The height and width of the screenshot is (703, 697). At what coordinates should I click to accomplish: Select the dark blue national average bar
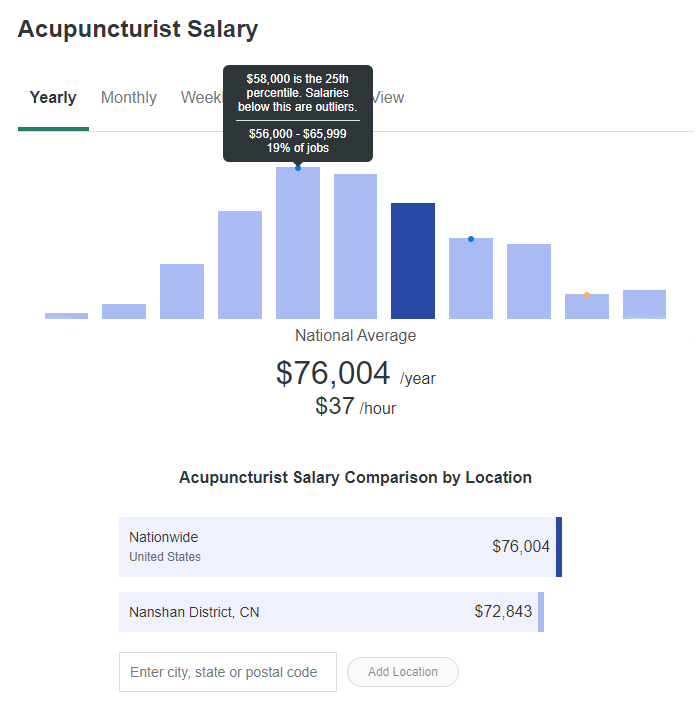[x=413, y=261]
